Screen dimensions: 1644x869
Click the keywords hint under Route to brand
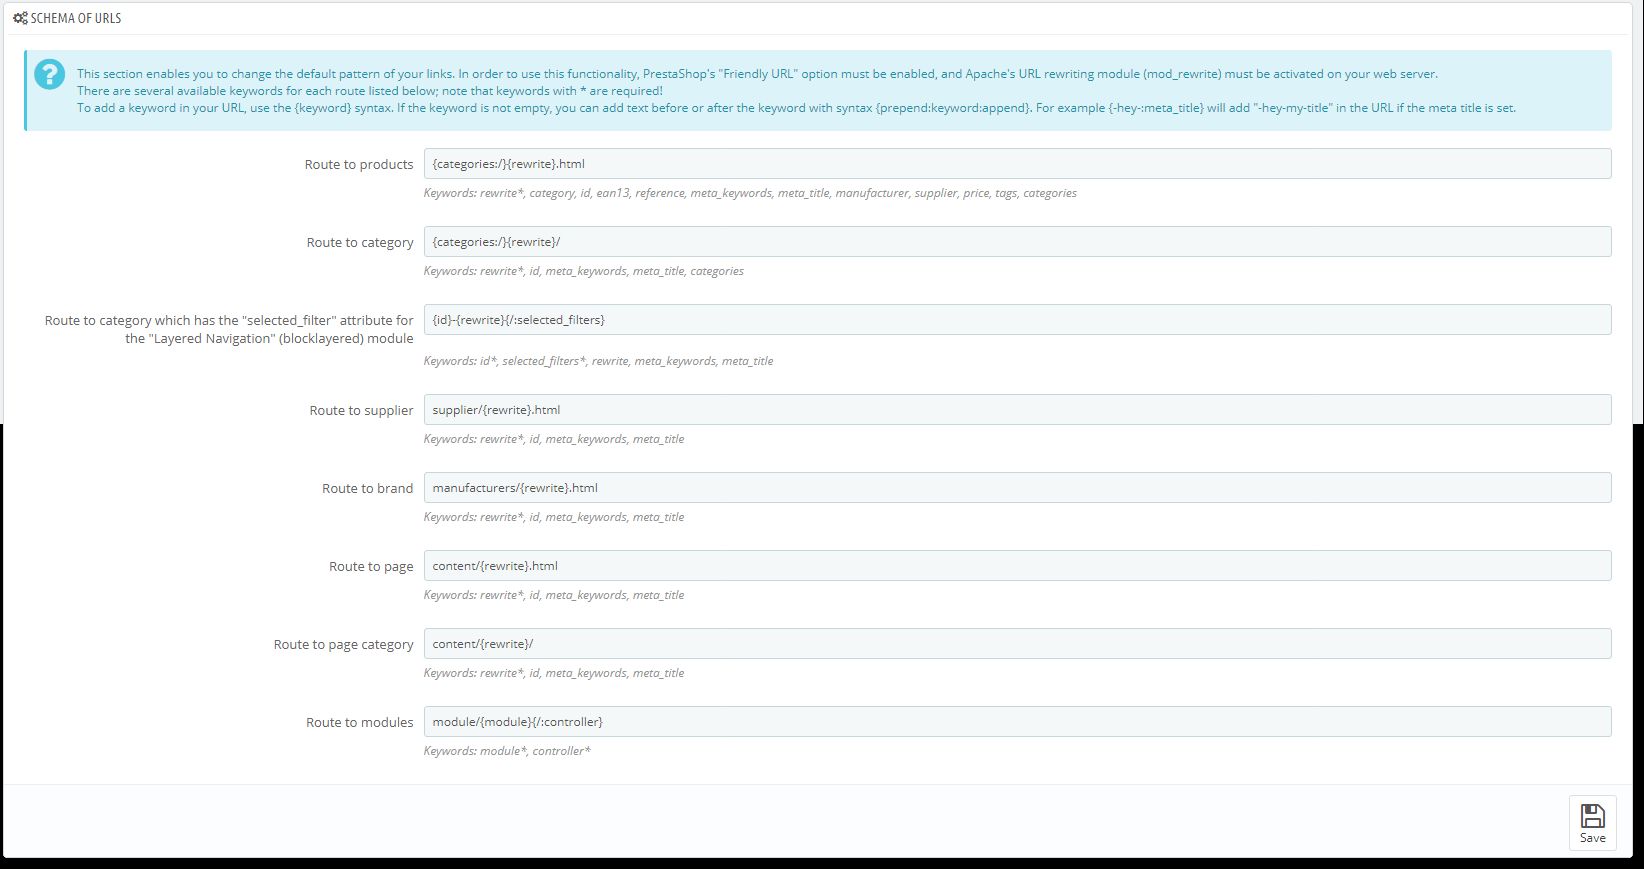(x=554, y=517)
